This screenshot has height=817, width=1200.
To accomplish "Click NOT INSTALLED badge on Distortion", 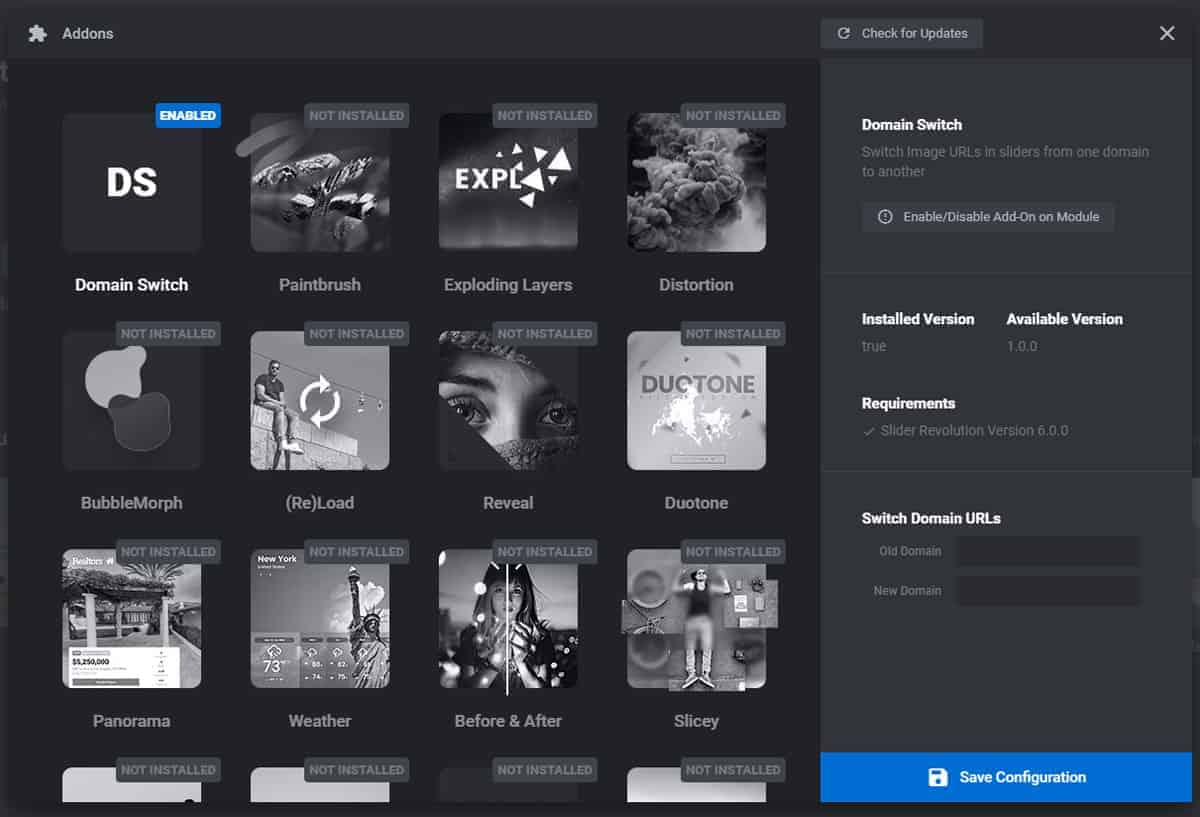I will pos(733,115).
